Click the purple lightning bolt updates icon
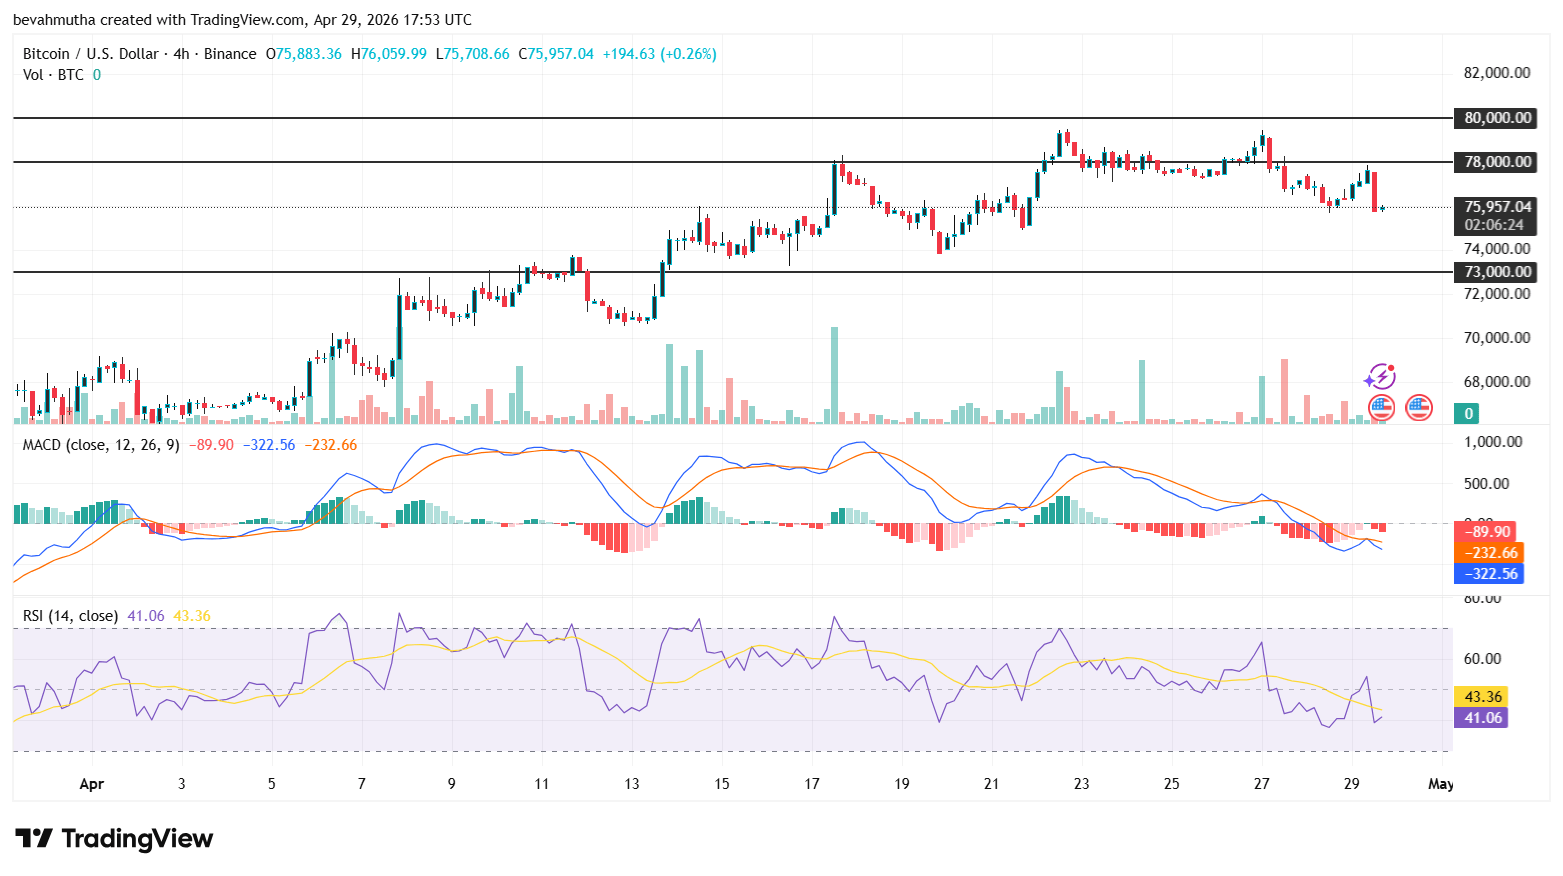The width and height of the screenshot is (1563, 876). 1380,377
